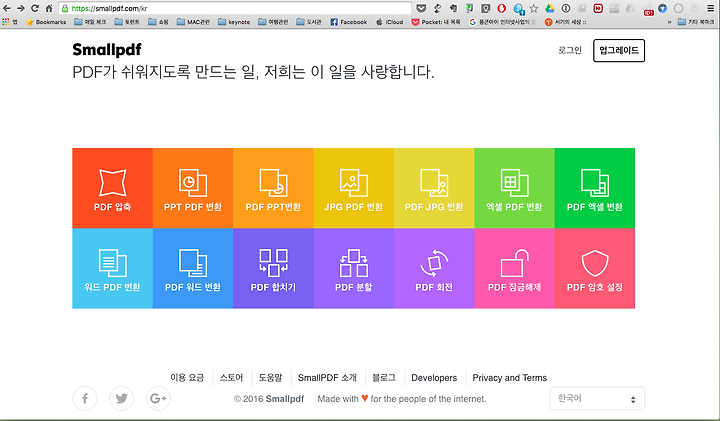This screenshot has width=720, height=421.
Task: Open the PDF 엑셀 변환 tile
Action: [x=595, y=188]
